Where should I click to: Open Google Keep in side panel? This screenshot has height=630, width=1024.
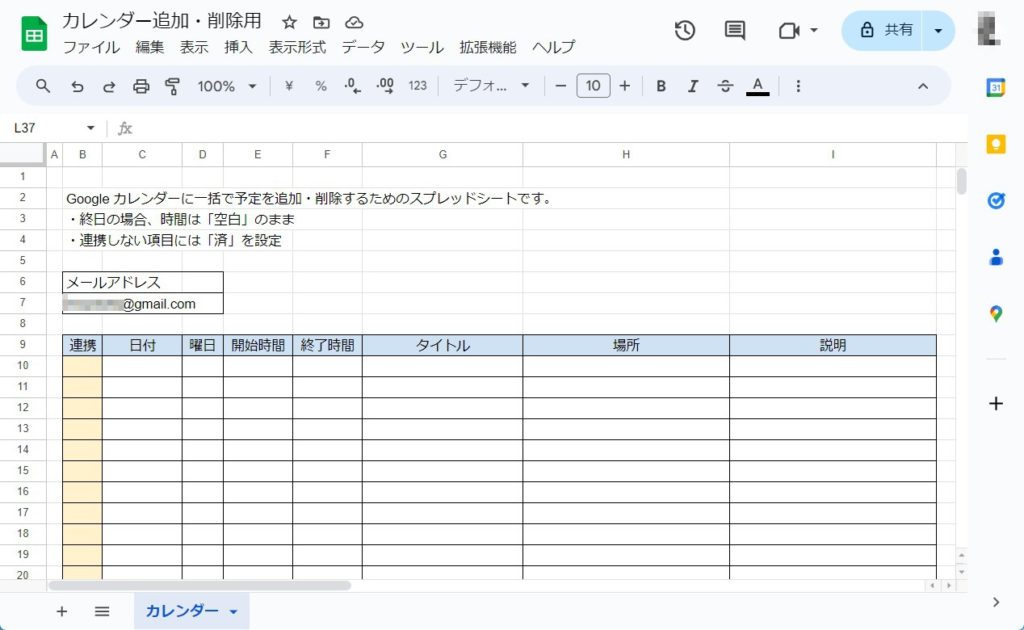coord(996,144)
